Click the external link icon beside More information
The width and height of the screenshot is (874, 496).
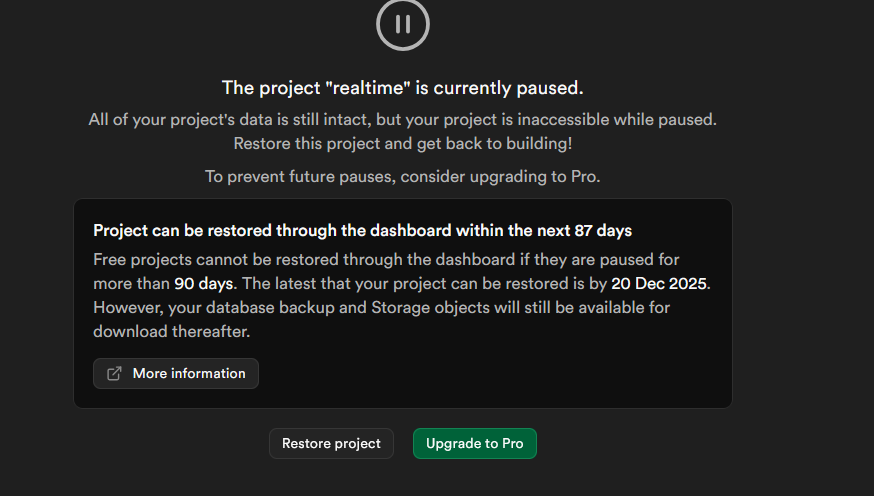[115, 373]
